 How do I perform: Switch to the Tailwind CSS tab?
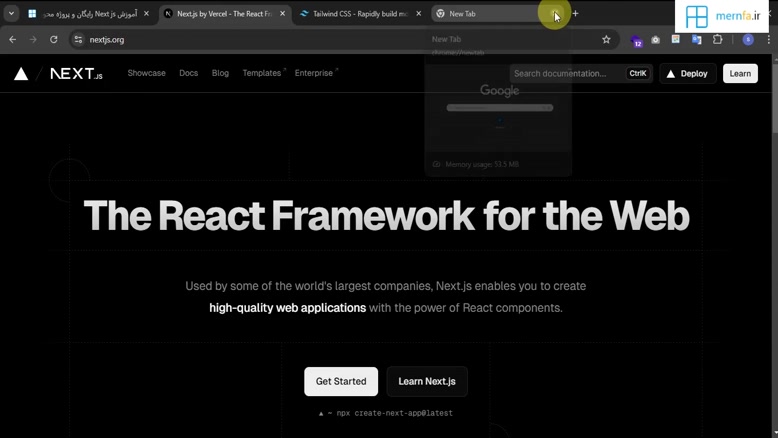point(361,14)
